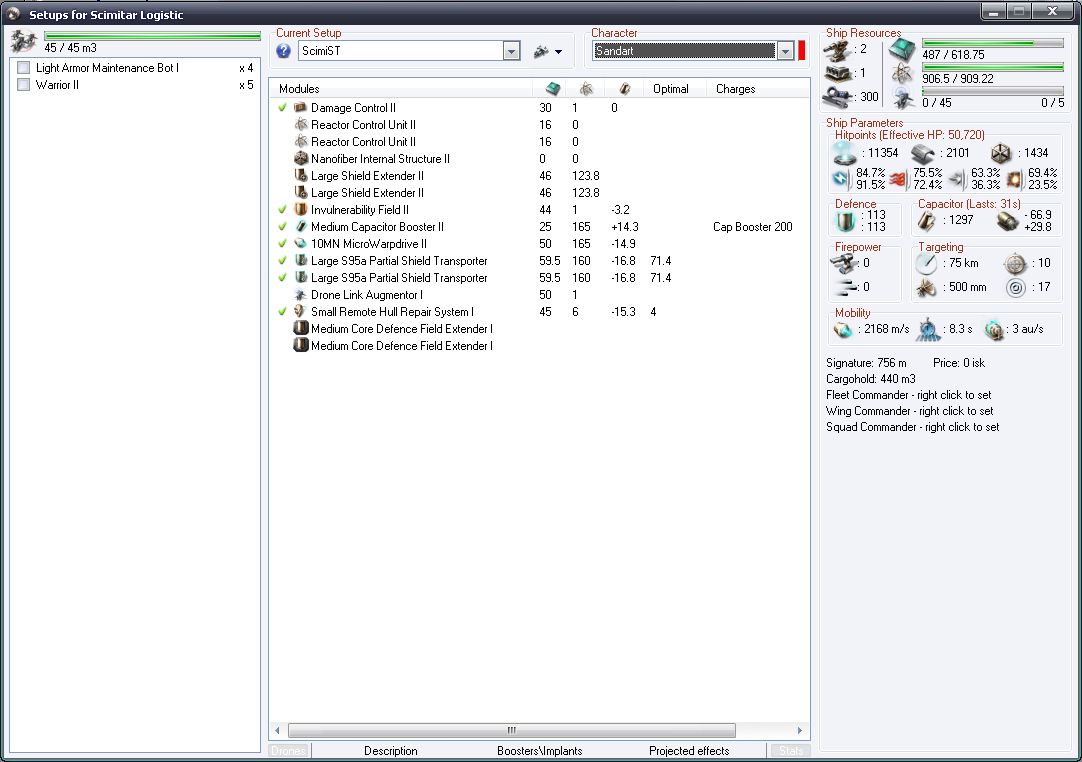Click Wing Commander right click to set
Screen dimensions: 1082x762
[x=909, y=411]
